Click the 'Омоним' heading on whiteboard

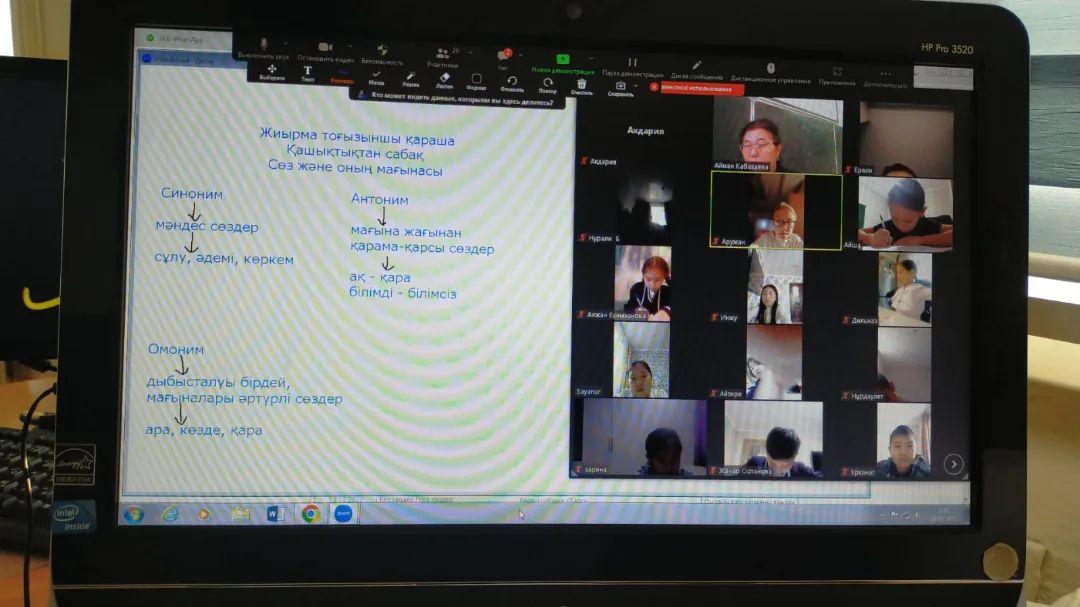click(176, 349)
